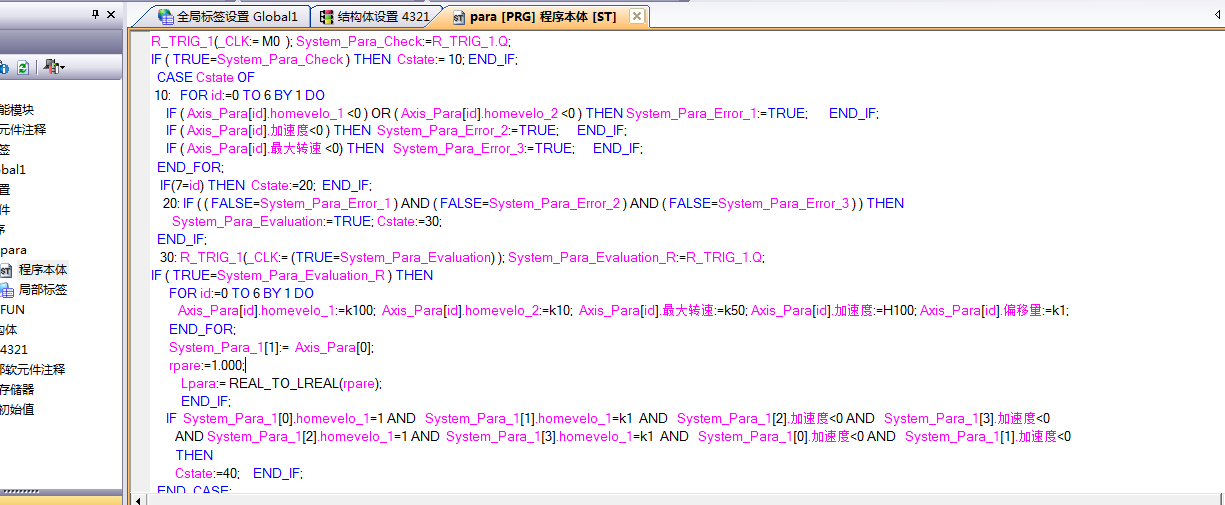
Task: Click the 局部标签 label table icon
Action: tap(7, 290)
